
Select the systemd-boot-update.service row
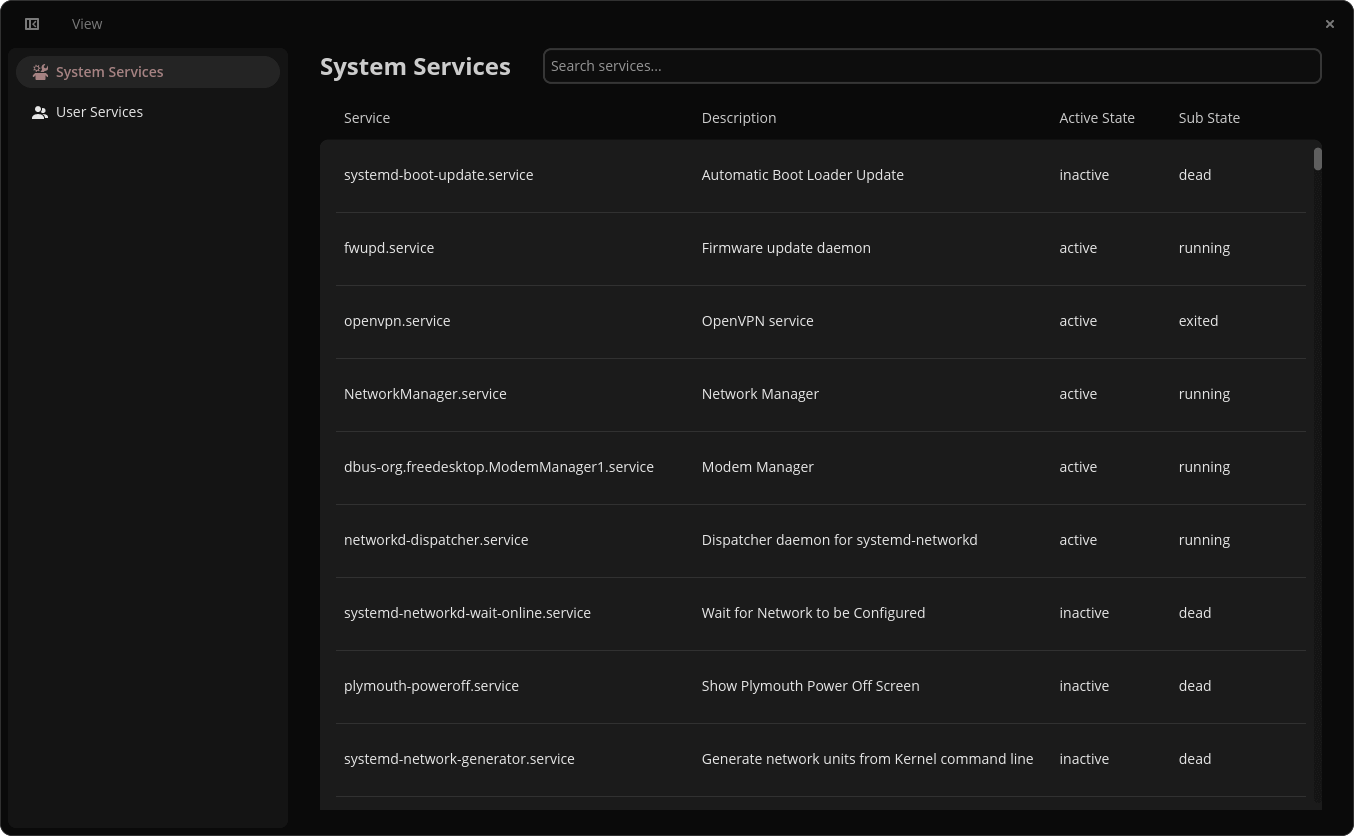(x=700, y=175)
